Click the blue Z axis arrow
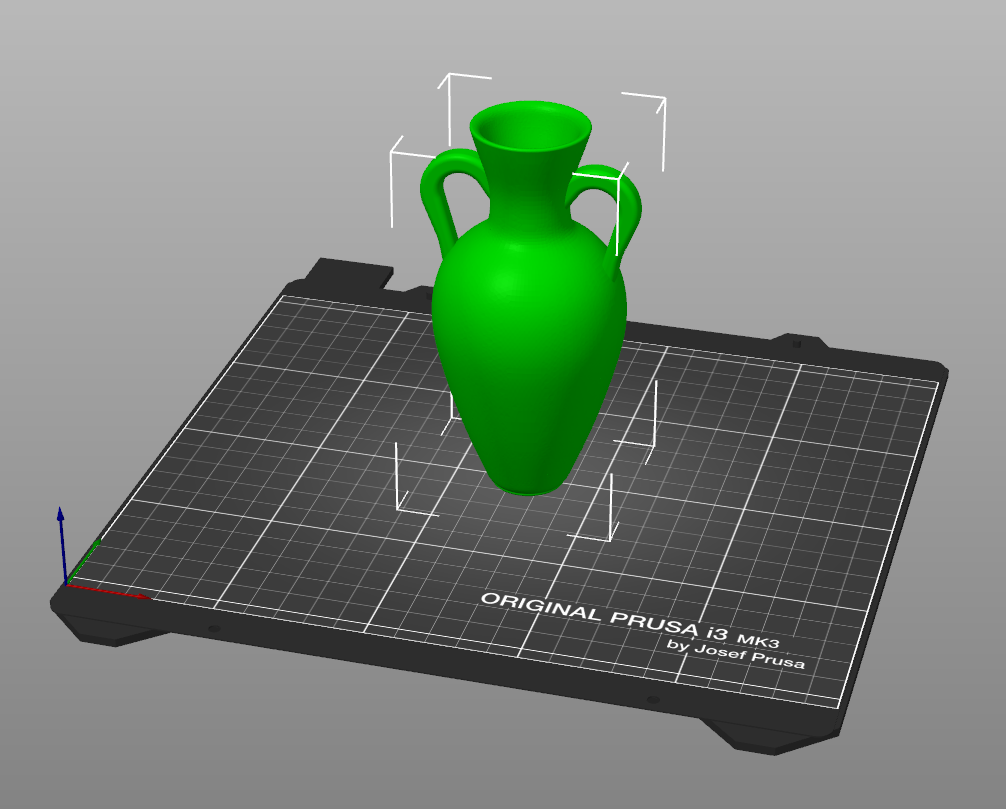 coord(62,544)
